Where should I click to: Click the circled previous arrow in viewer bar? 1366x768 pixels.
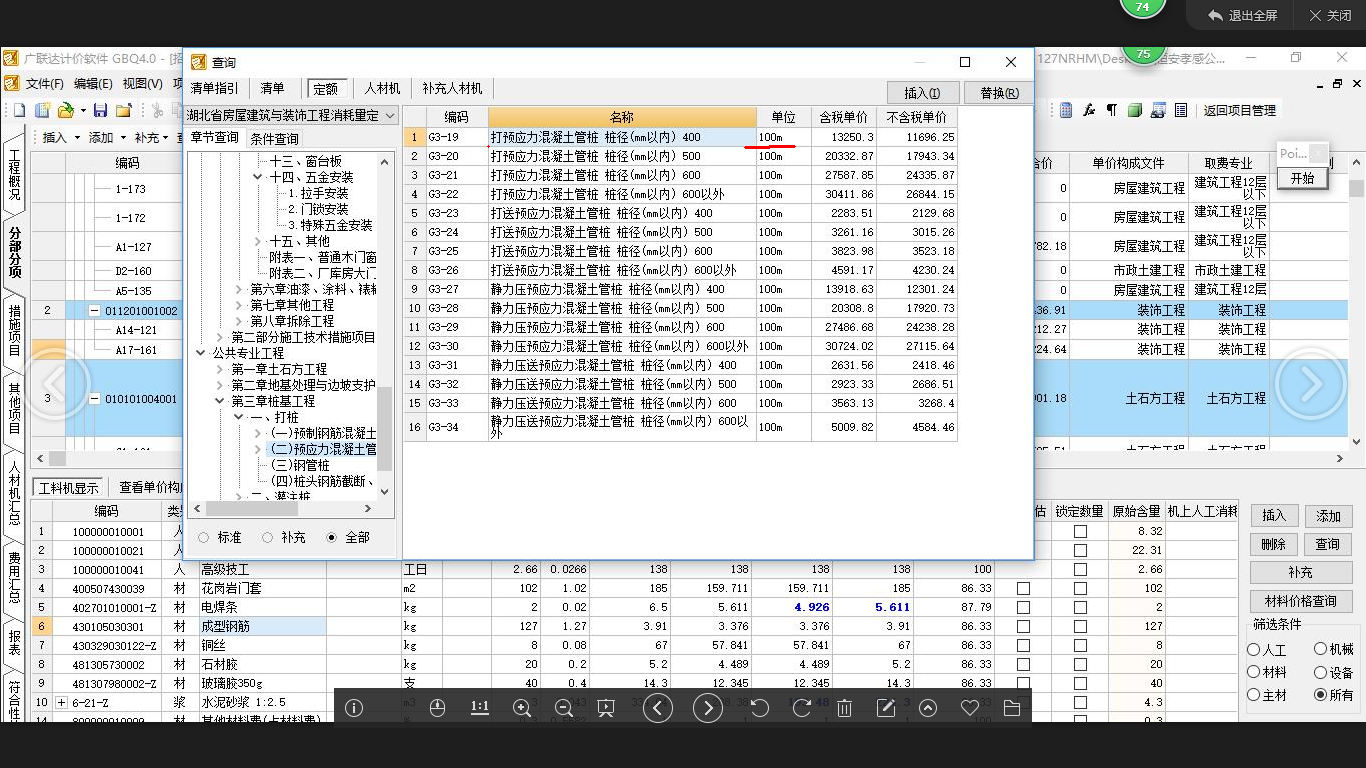tap(657, 708)
